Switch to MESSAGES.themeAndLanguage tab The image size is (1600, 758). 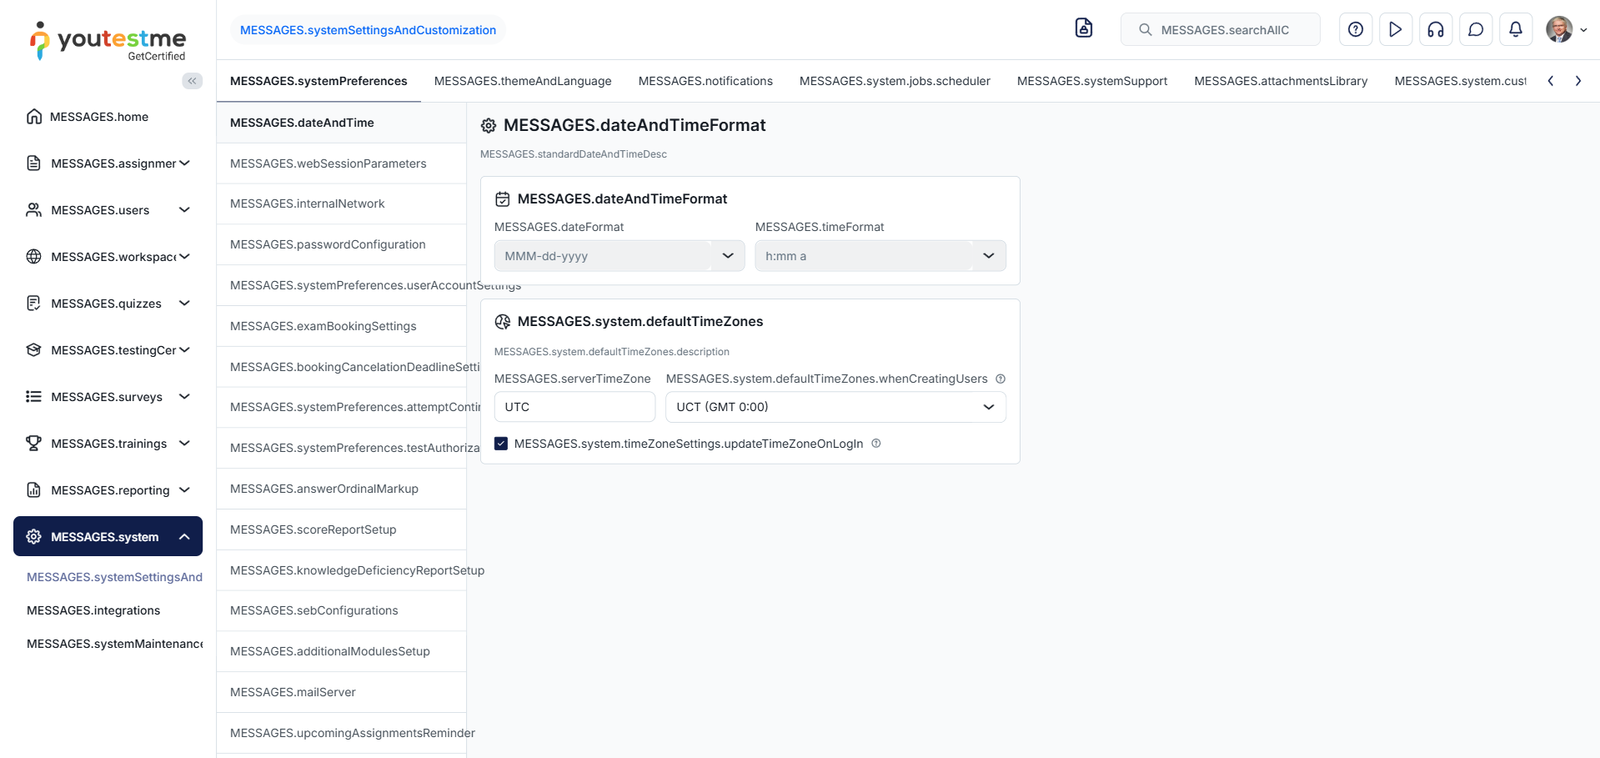point(522,81)
